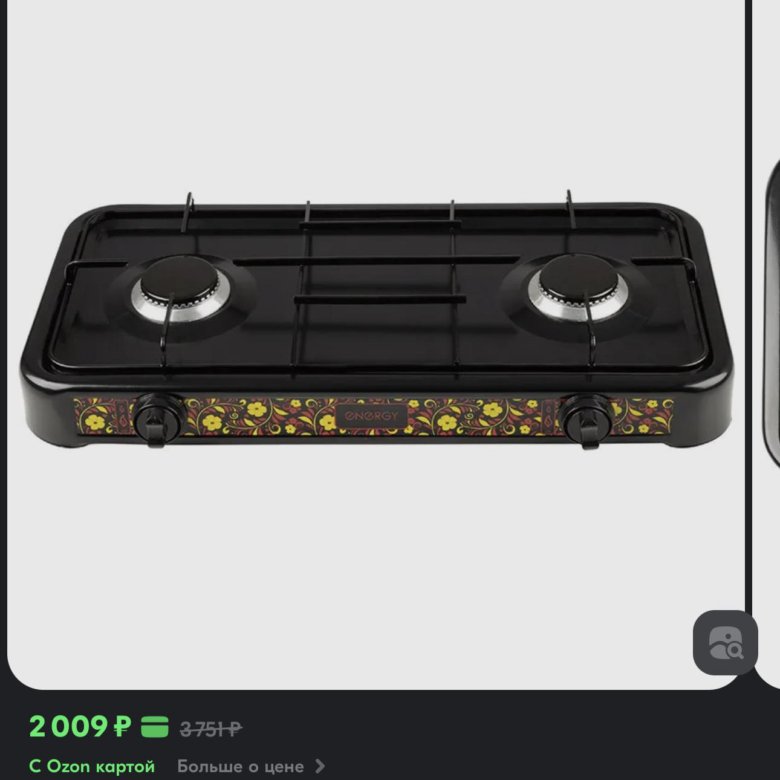Click the crossed-out 3 751 ₽ old price
780x780 pixels.
click(211, 729)
